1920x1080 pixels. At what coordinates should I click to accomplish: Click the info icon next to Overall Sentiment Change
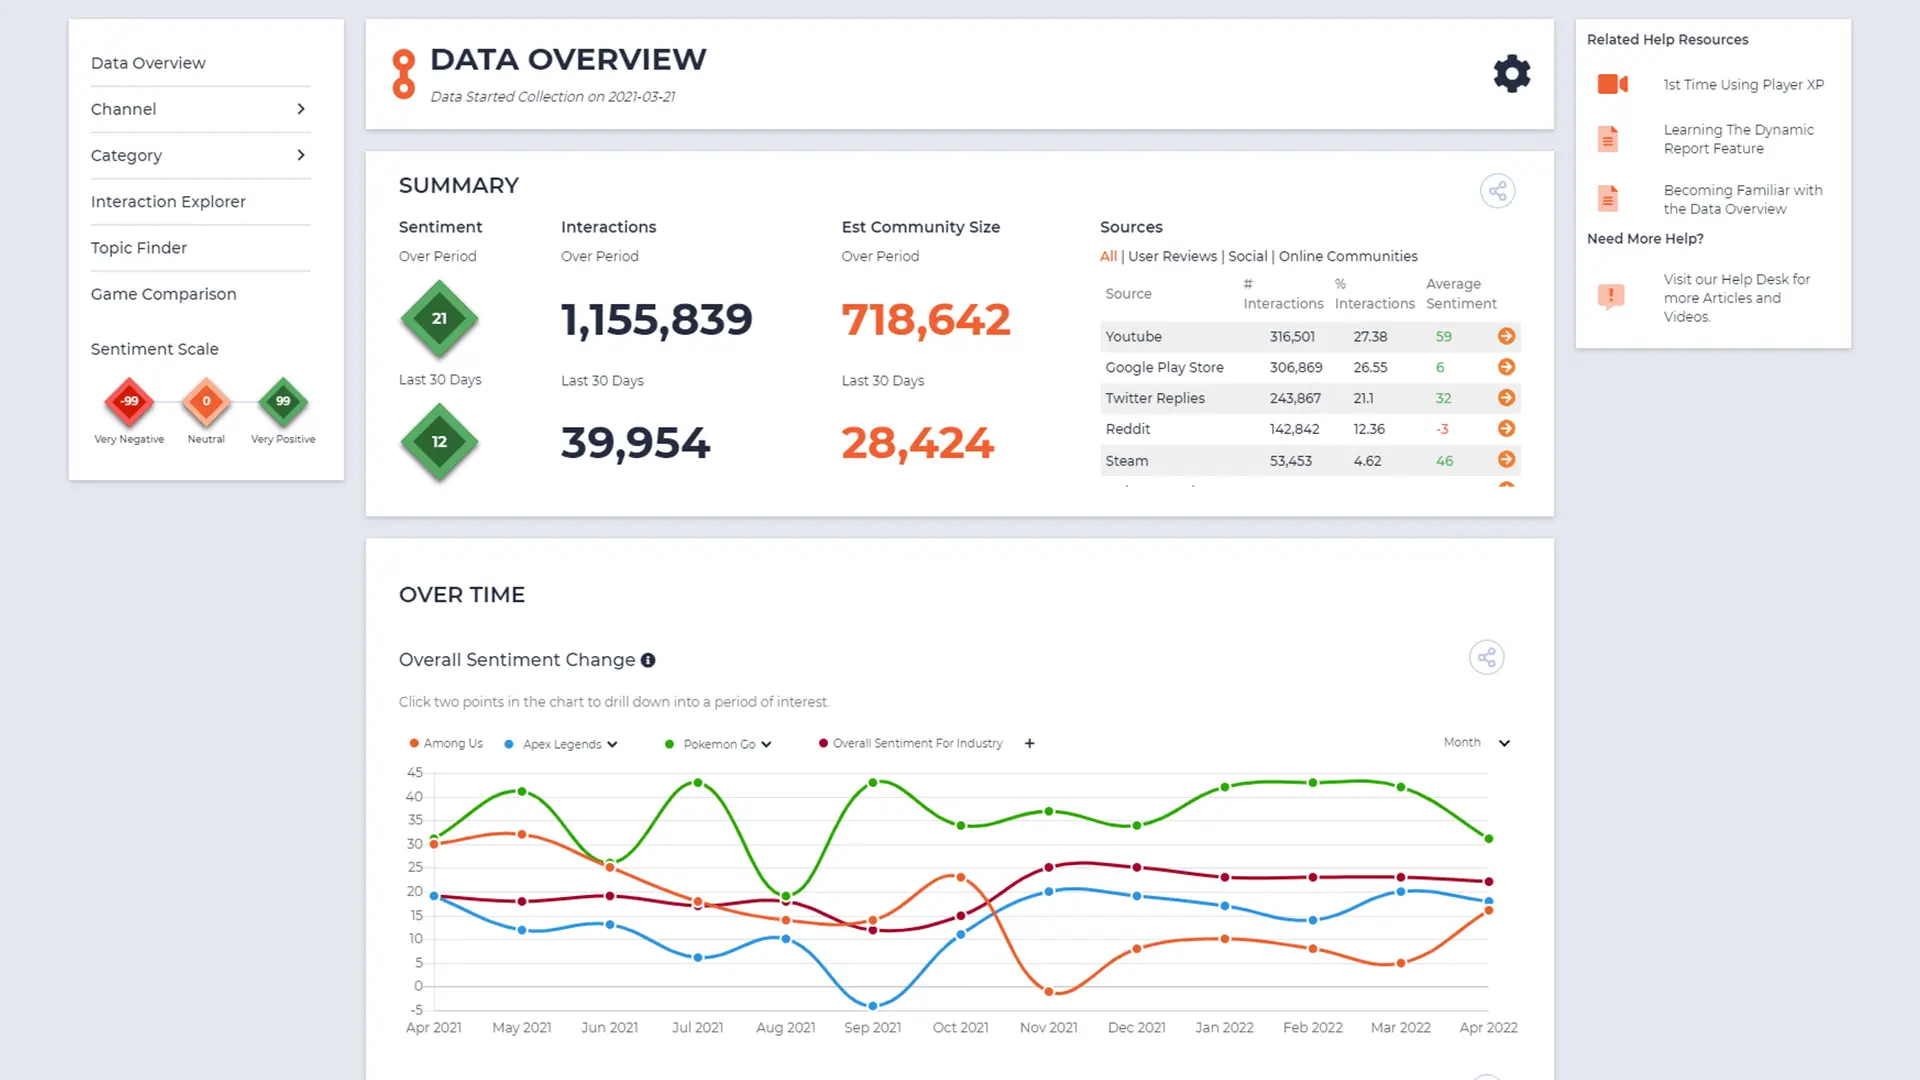point(648,660)
